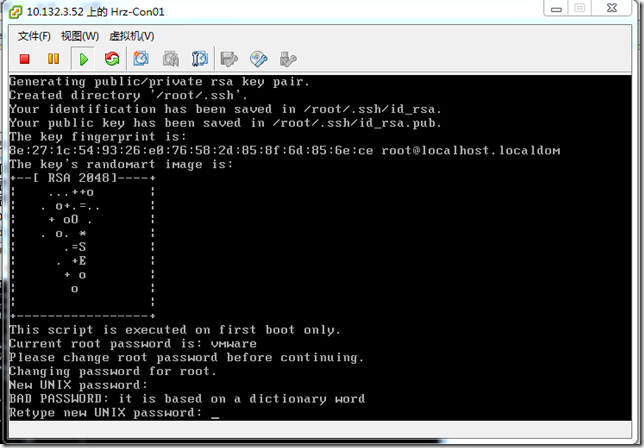Viewport: 644px width, 448px height.
Task: Click the window title '10.132.3.52 上的 Hrz-Con01'
Action: coord(95,12)
